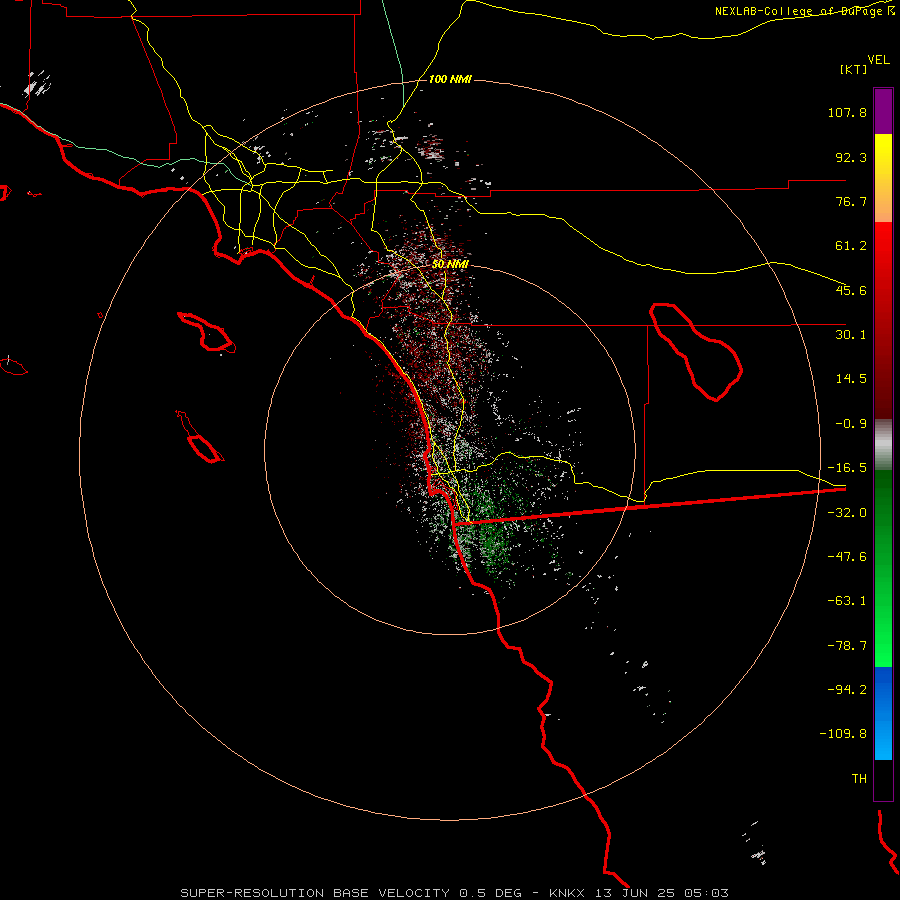Select the -0.9 scale value
Image resolution: width=900 pixels, height=900 pixels.
coord(851,424)
